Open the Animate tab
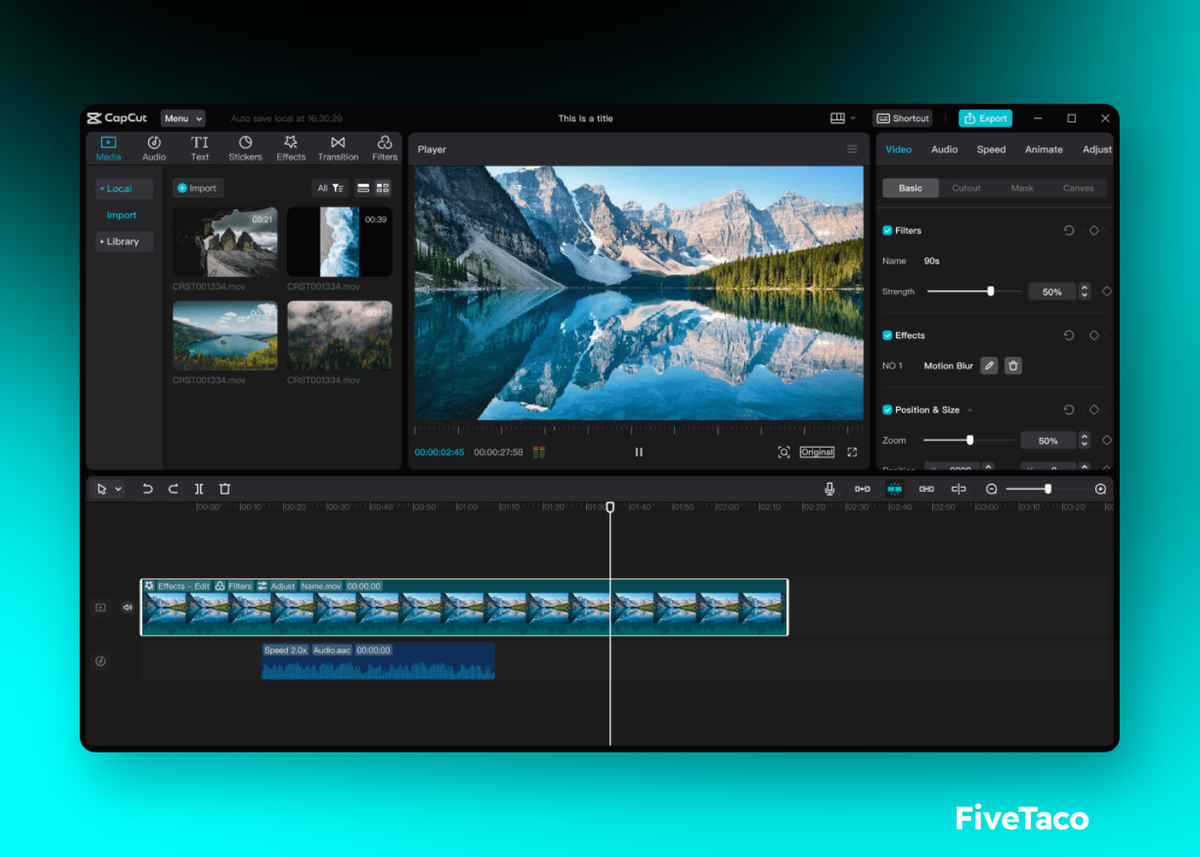This screenshot has height=857, width=1200. point(1044,149)
